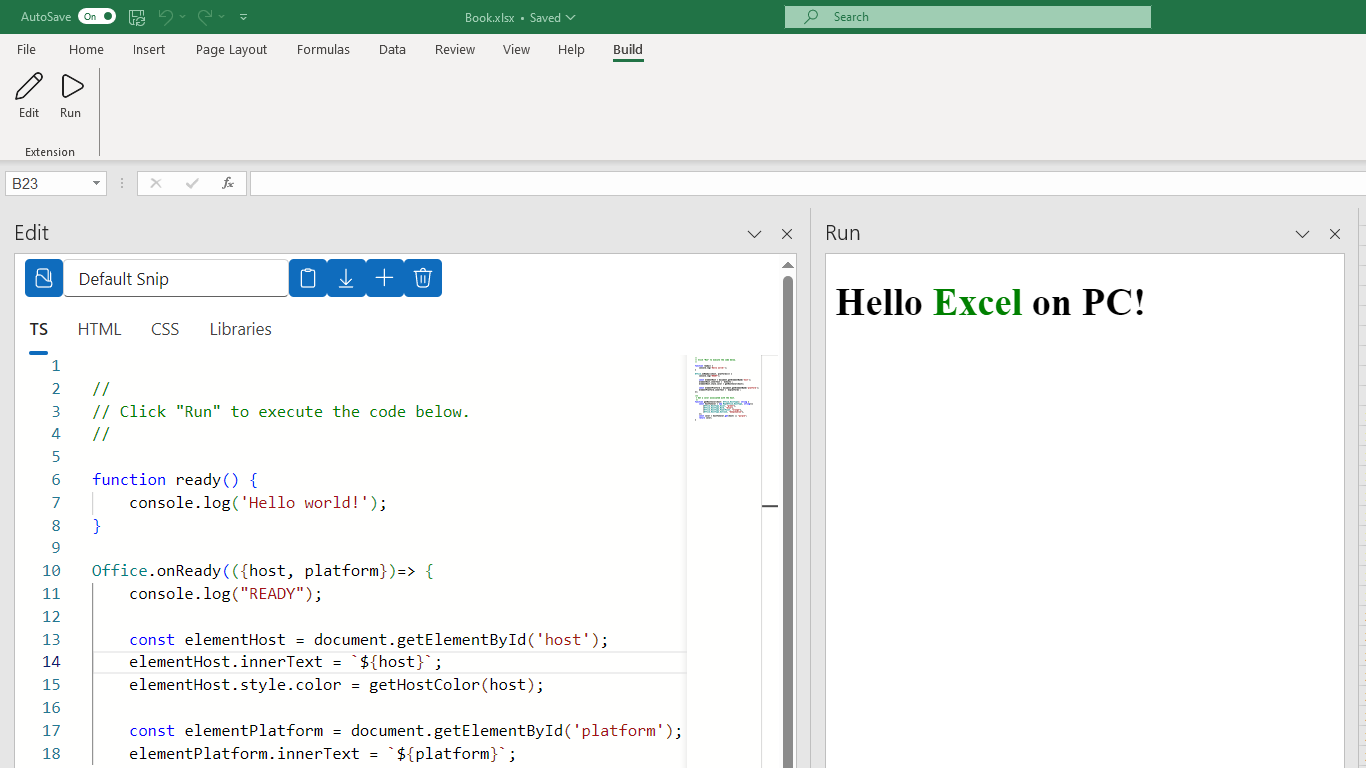Viewport: 1366px width, 768px height.
Task: Select the Data ribbon tab
Action: click(x=392, y=50)
